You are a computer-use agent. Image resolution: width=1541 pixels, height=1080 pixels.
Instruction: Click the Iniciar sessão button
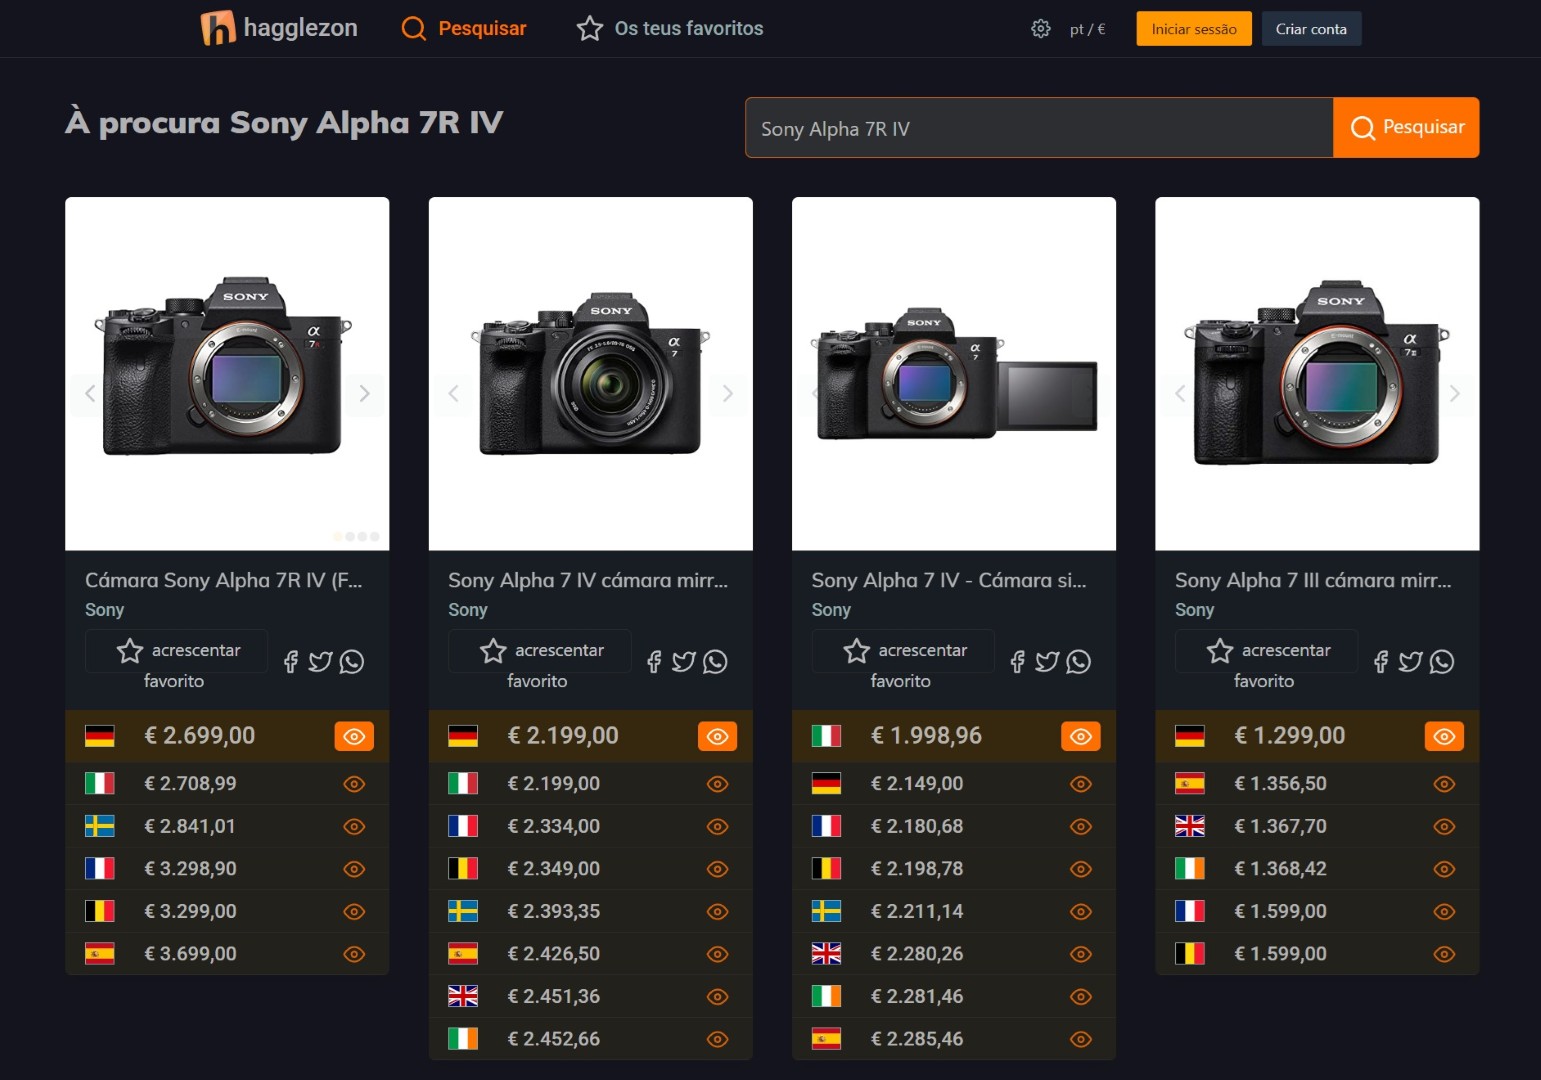[1193, 29]
